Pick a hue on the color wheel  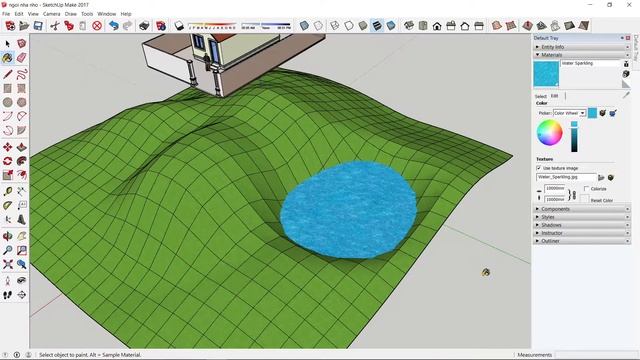pos(549,133)
